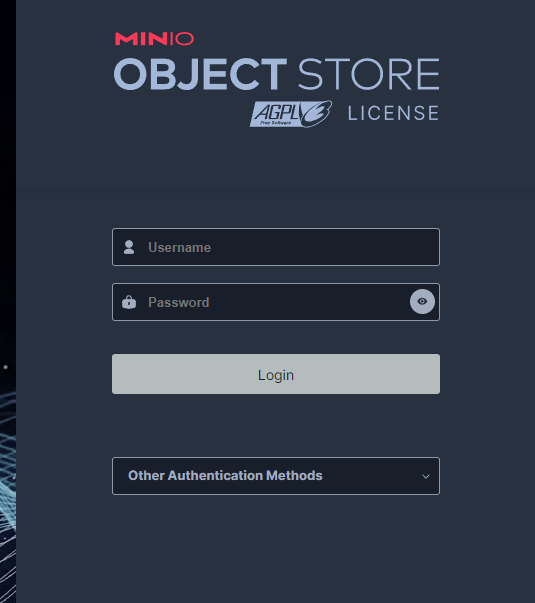Click the black area above wave artwork
The width and height of the screenshot is (535, 603).
pos(8,173)
